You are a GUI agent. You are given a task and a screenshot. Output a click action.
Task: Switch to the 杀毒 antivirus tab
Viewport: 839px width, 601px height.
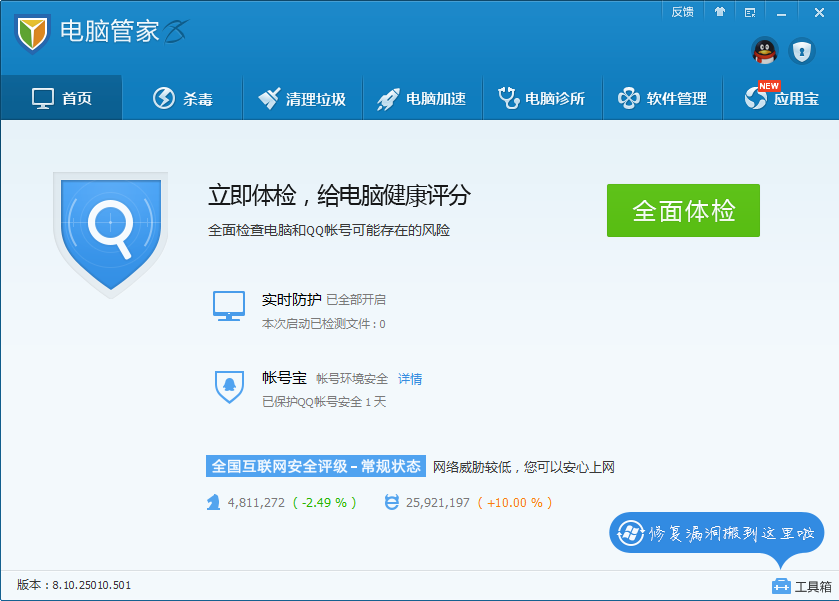(x=183, y=98)
